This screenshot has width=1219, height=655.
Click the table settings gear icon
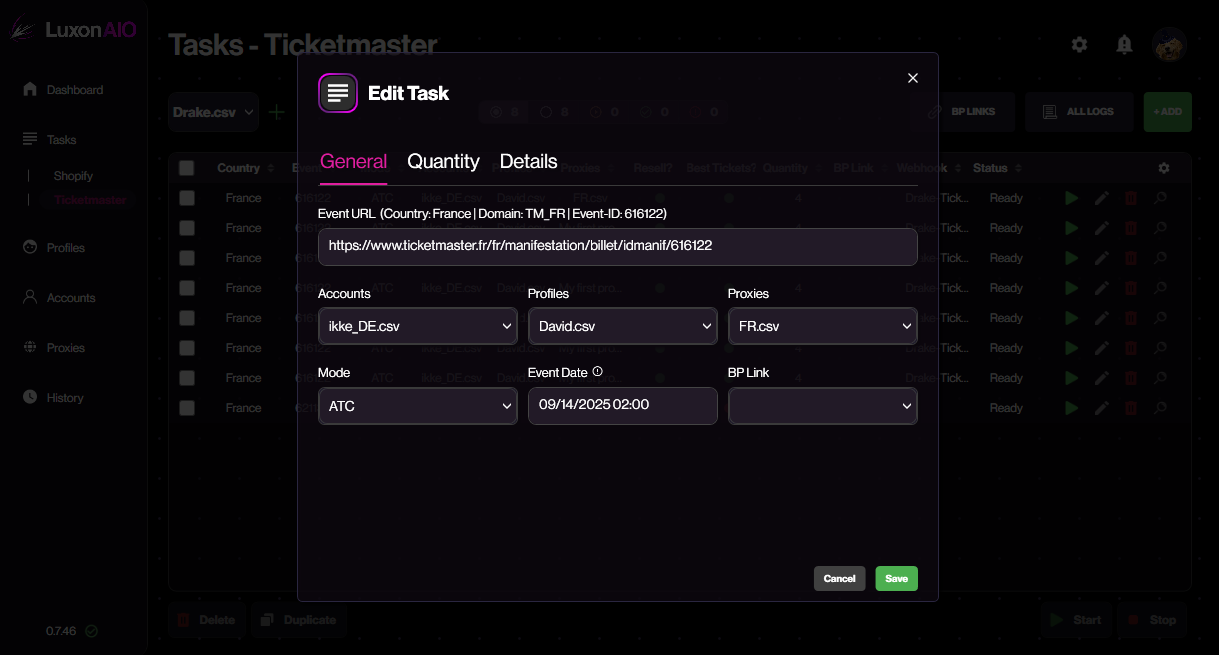click(1163, 168)
